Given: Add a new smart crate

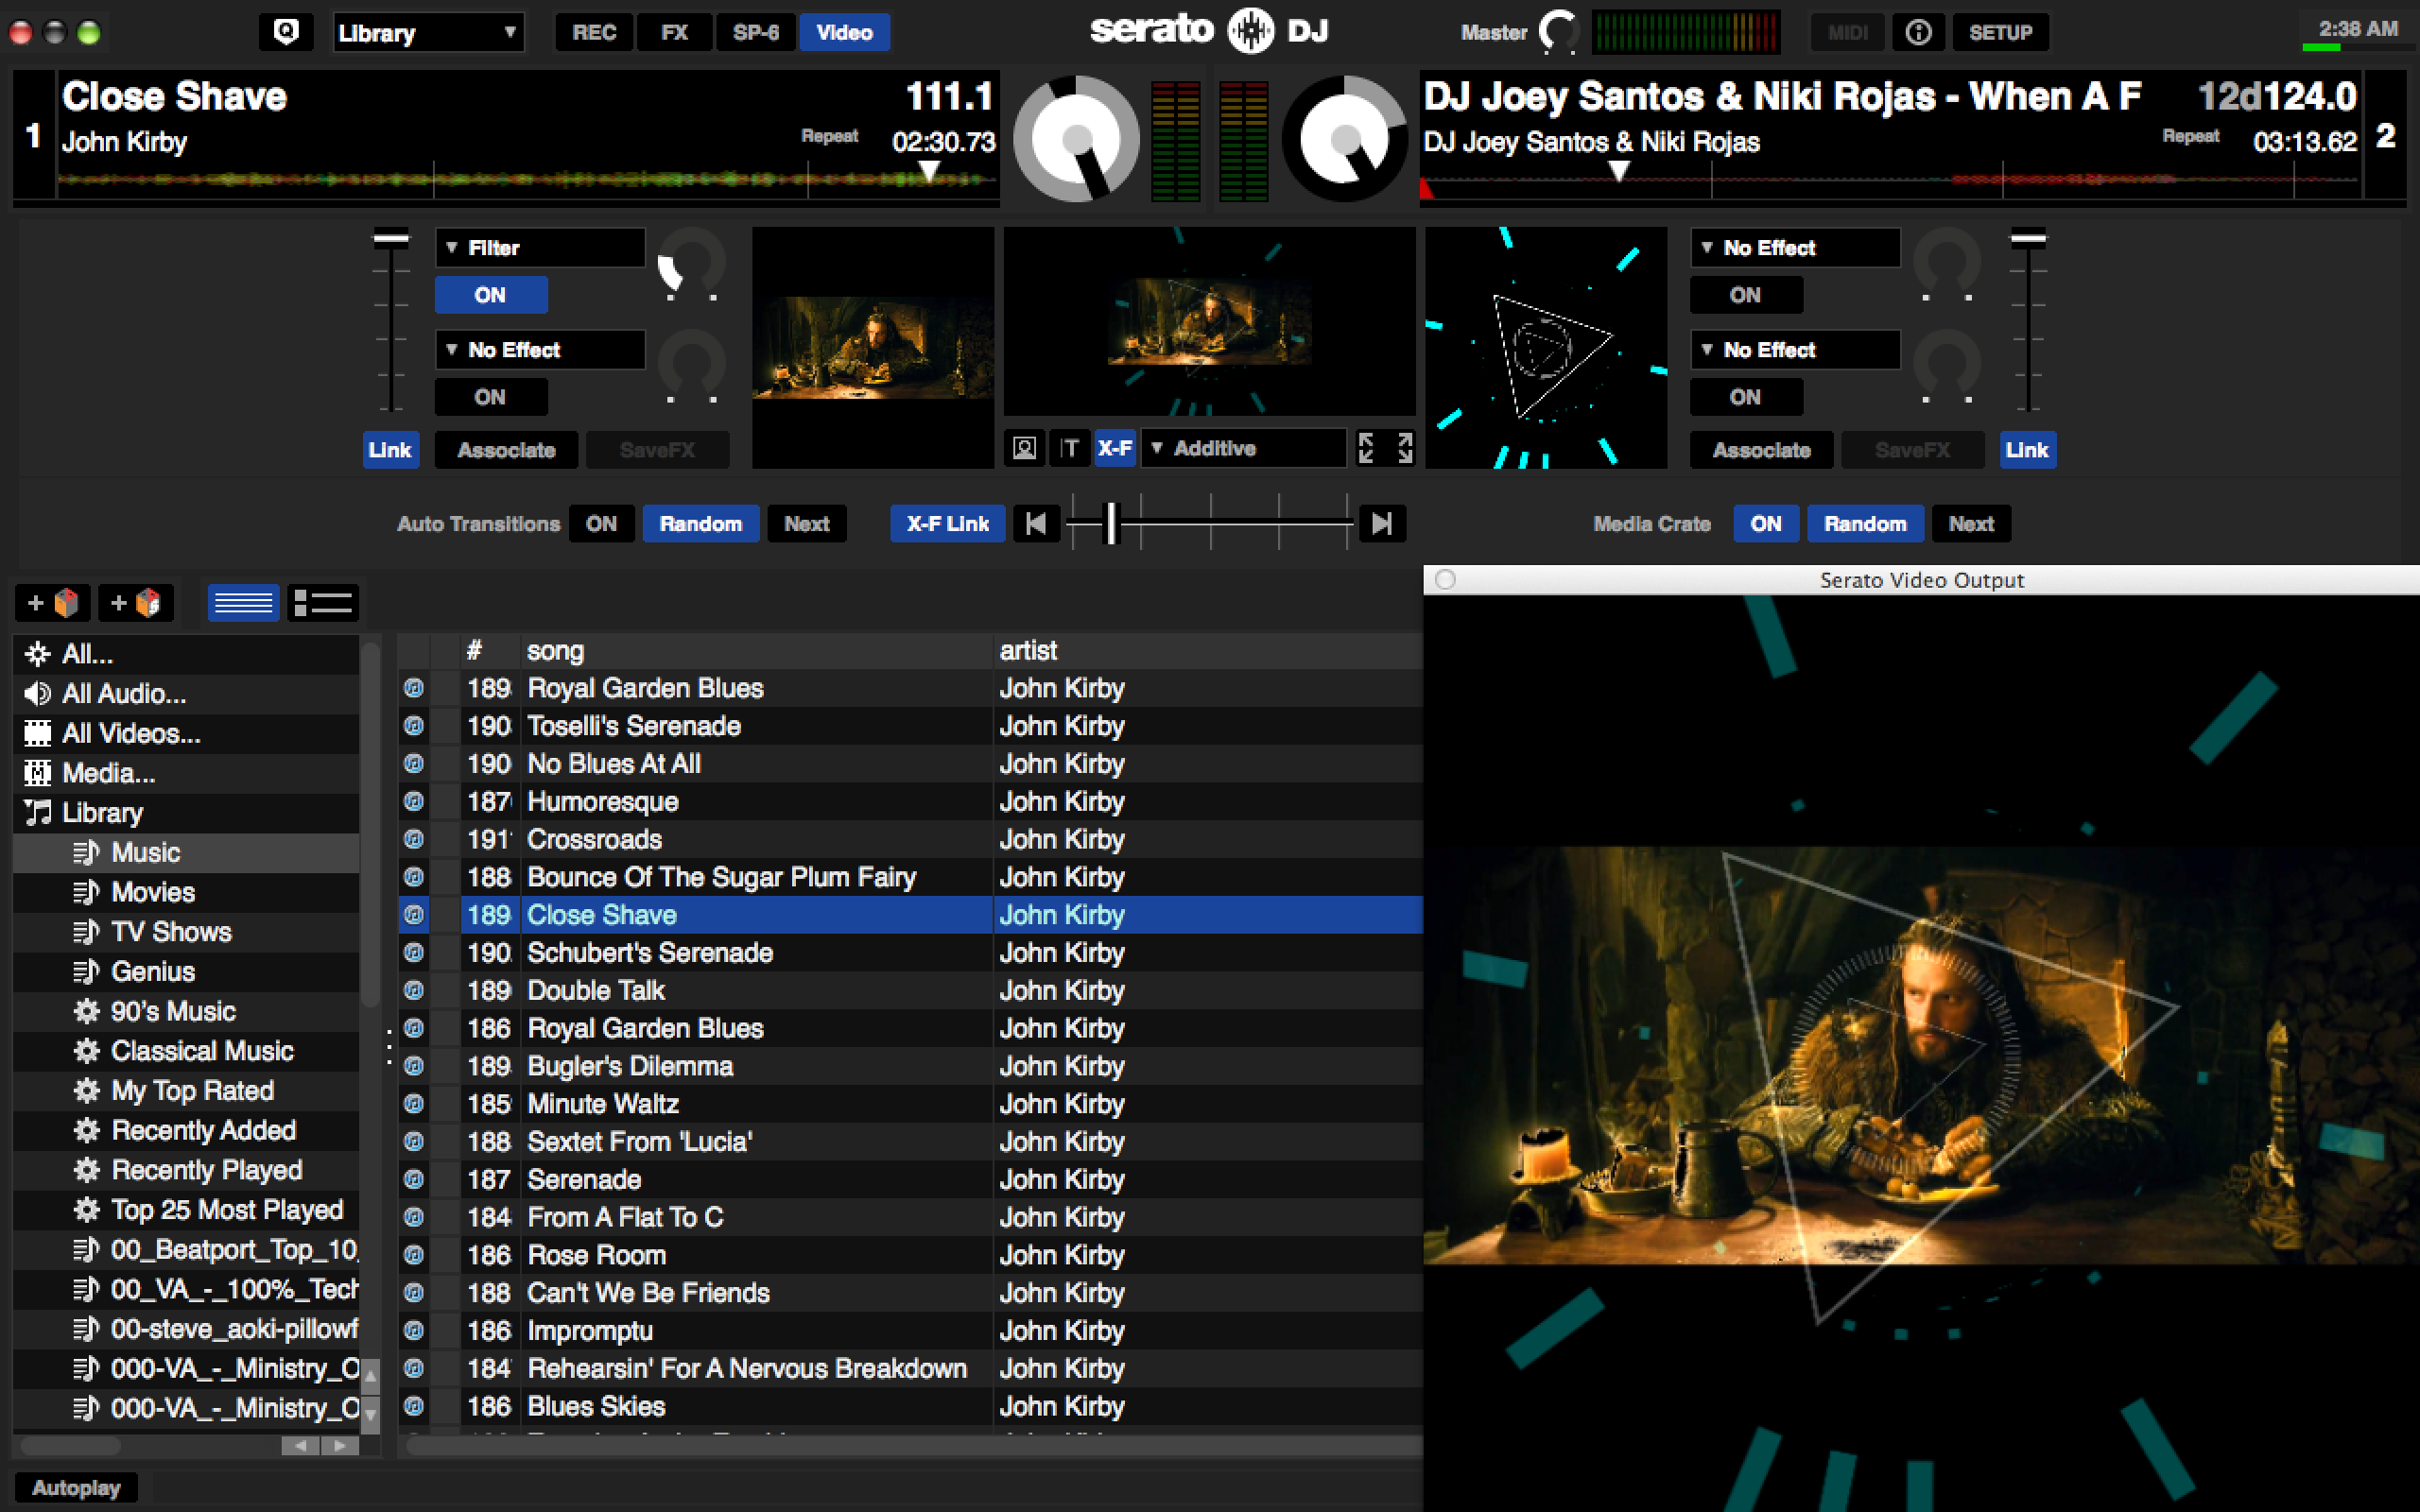Looking at the screenshot, I should [136, 603].
